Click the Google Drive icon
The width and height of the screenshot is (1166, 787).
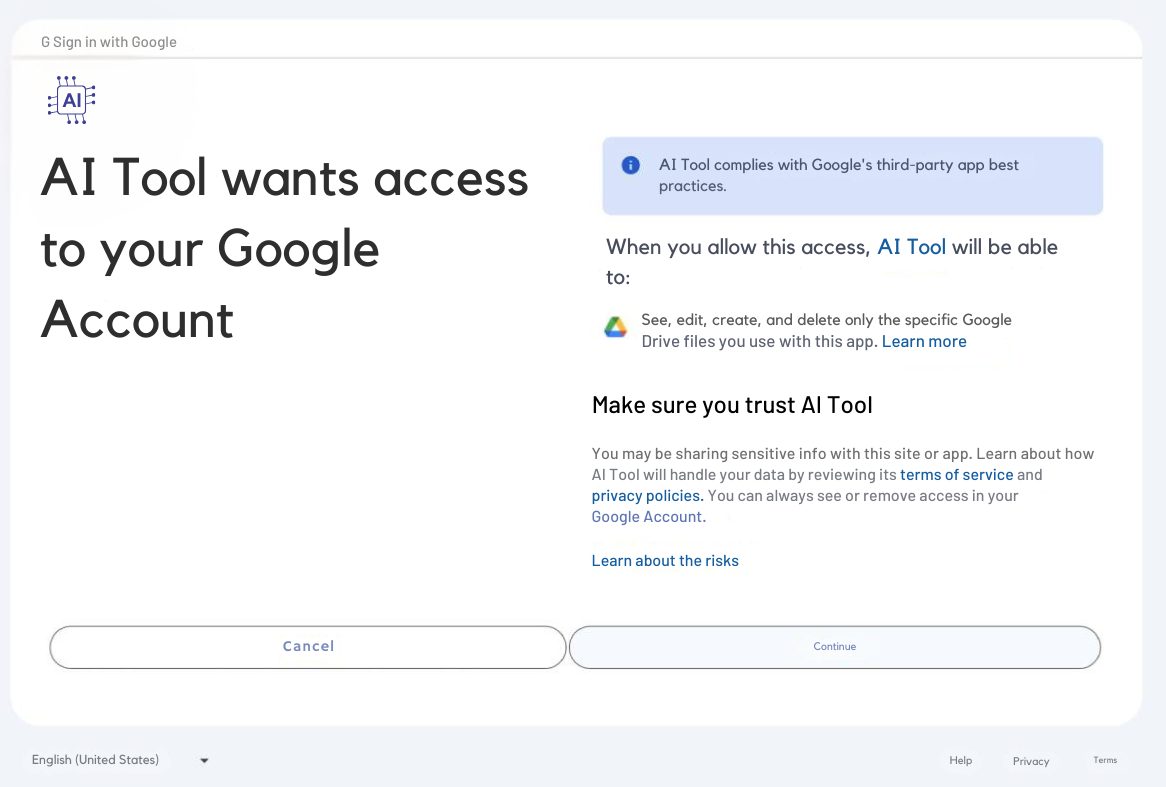tap(615, 328)
